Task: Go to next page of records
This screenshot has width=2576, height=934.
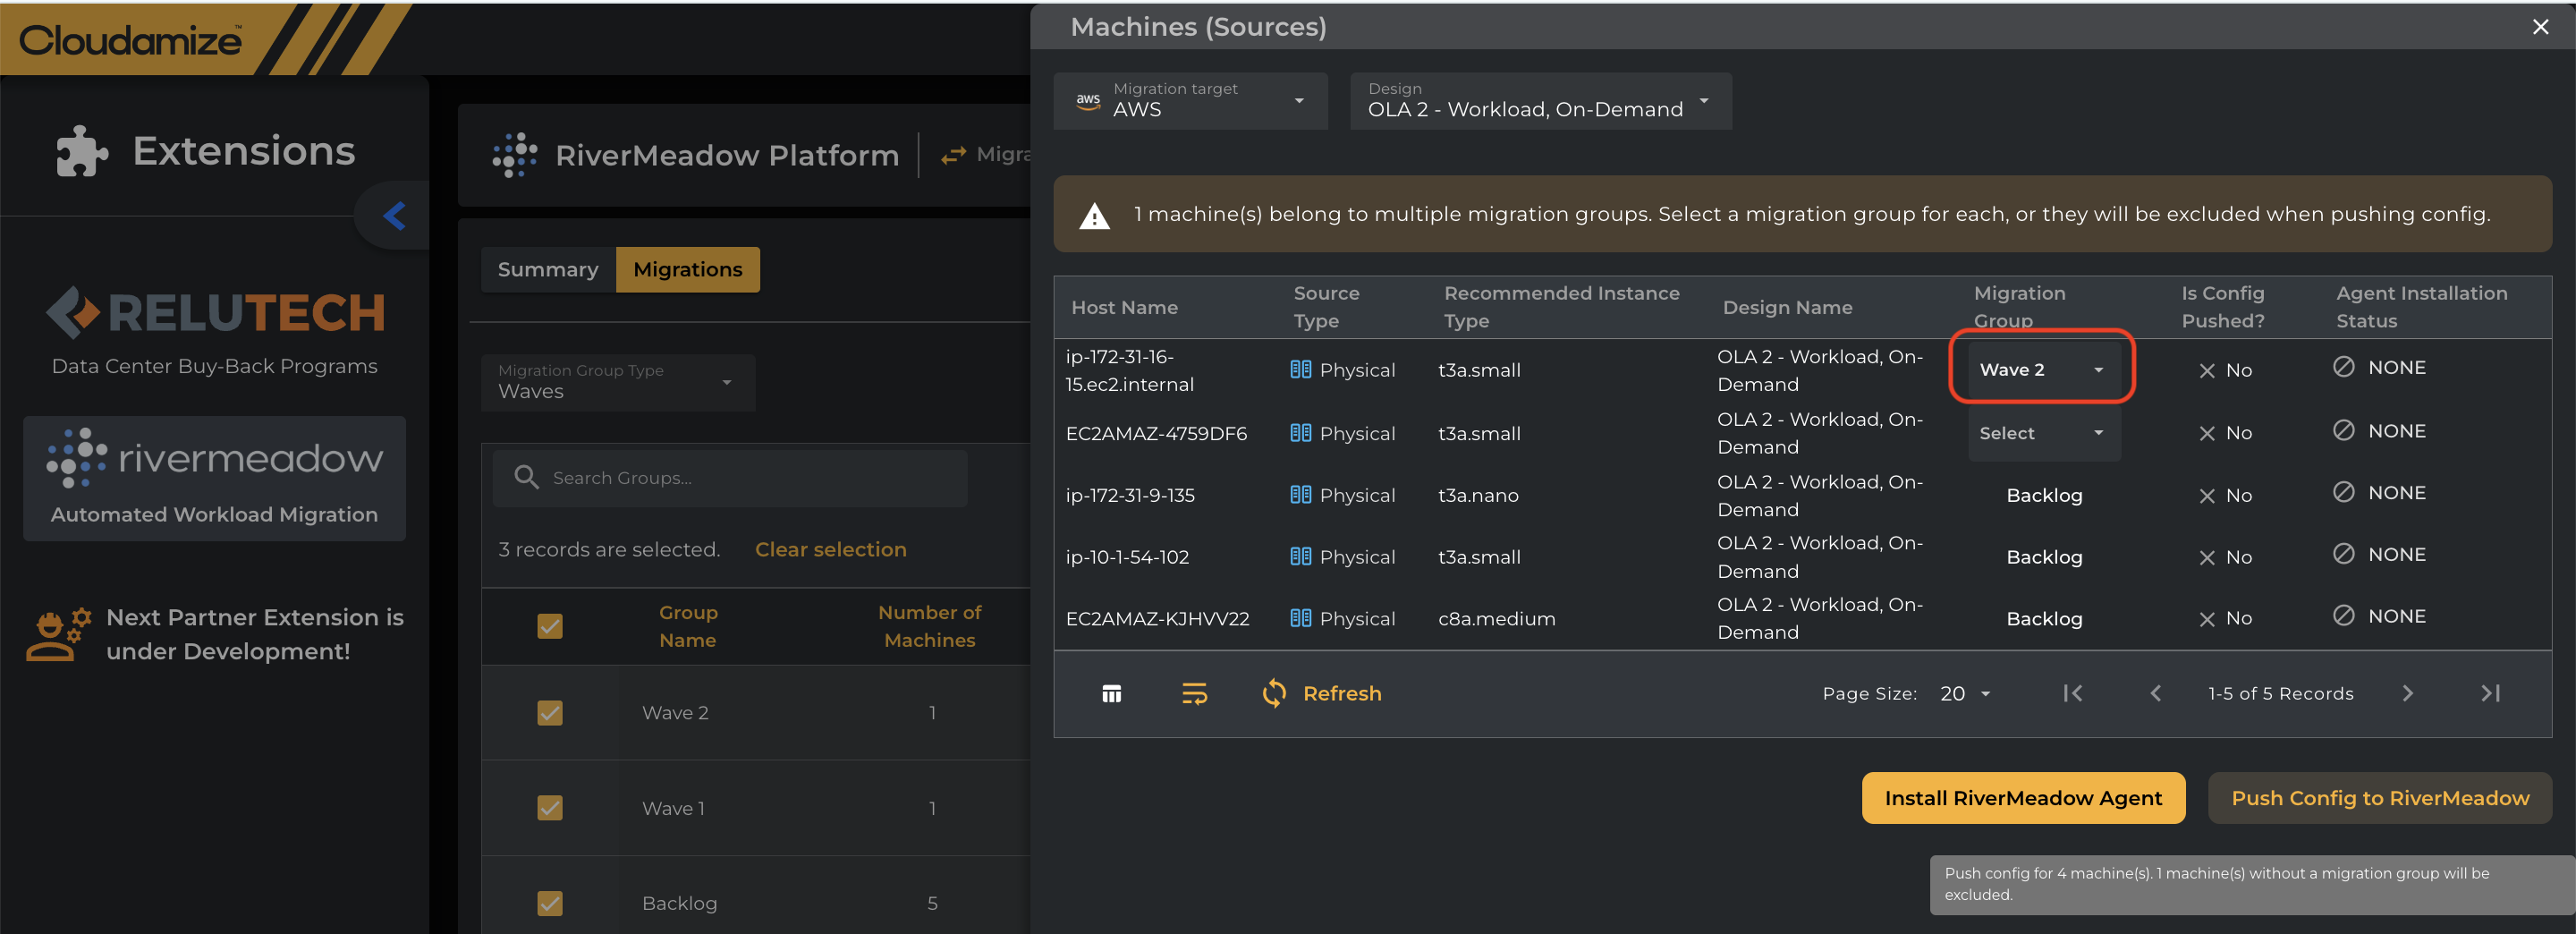Action: click(2407, 693)
